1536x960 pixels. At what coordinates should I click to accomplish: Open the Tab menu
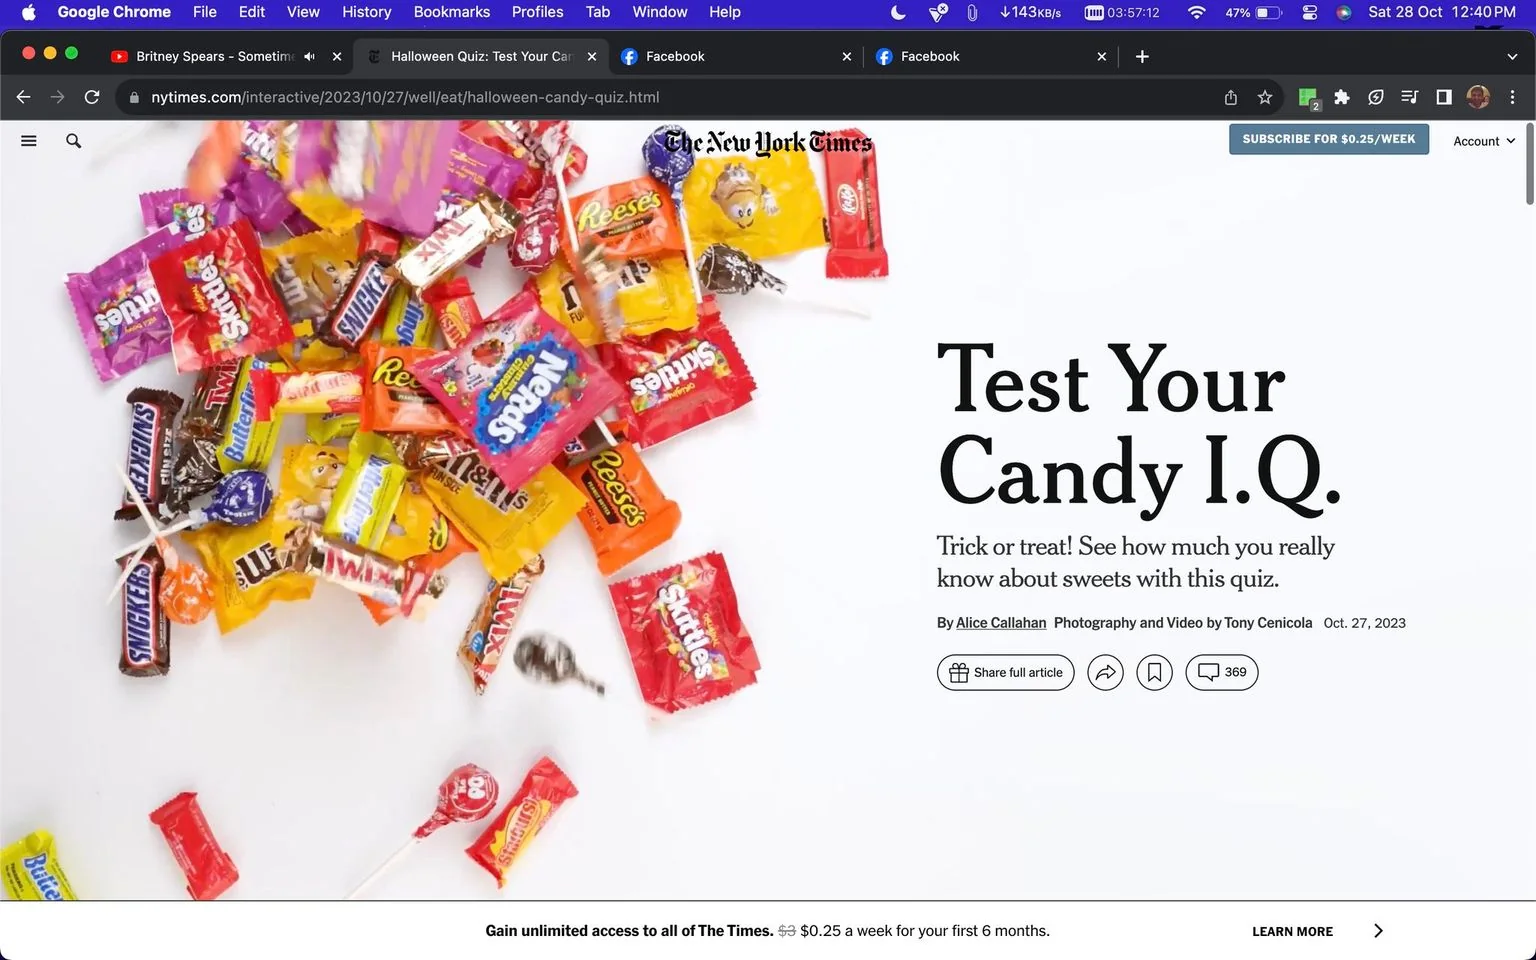[x=598, y=12]
